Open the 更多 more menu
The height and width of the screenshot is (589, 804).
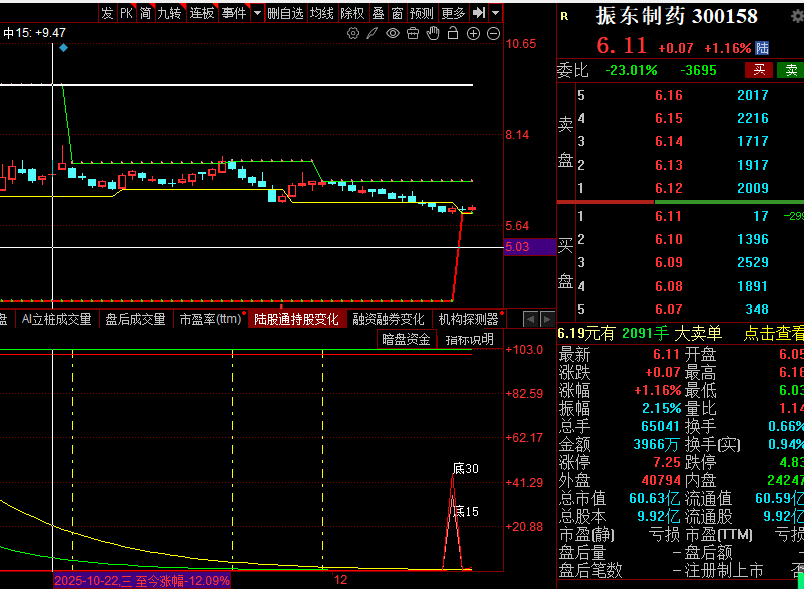tap(453, 13)
